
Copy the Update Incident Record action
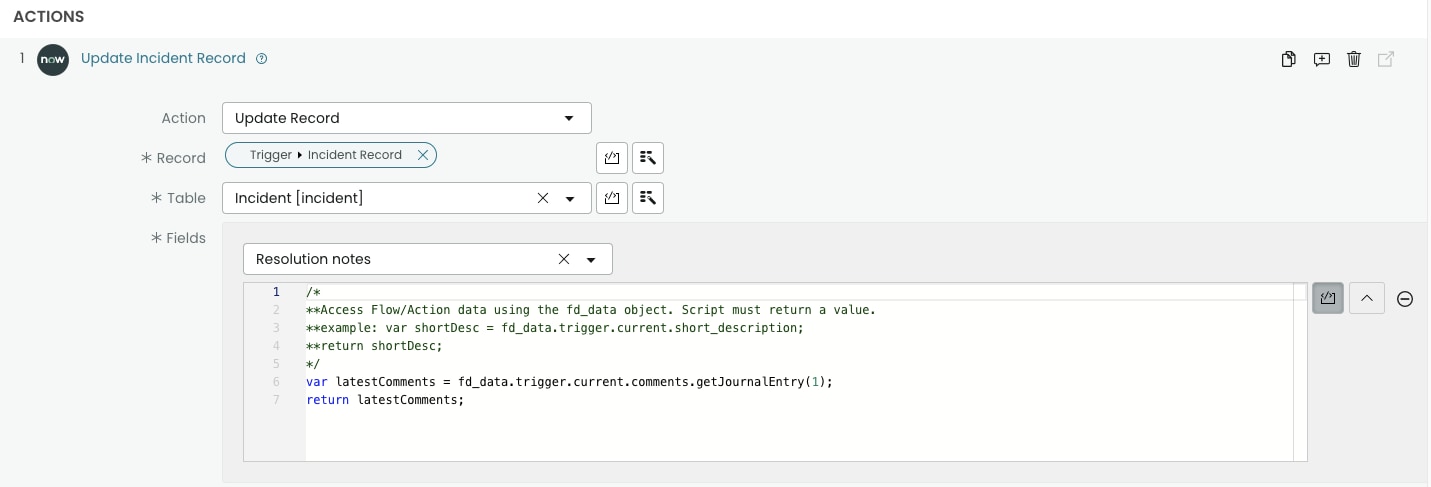[x=1289, y=59]
